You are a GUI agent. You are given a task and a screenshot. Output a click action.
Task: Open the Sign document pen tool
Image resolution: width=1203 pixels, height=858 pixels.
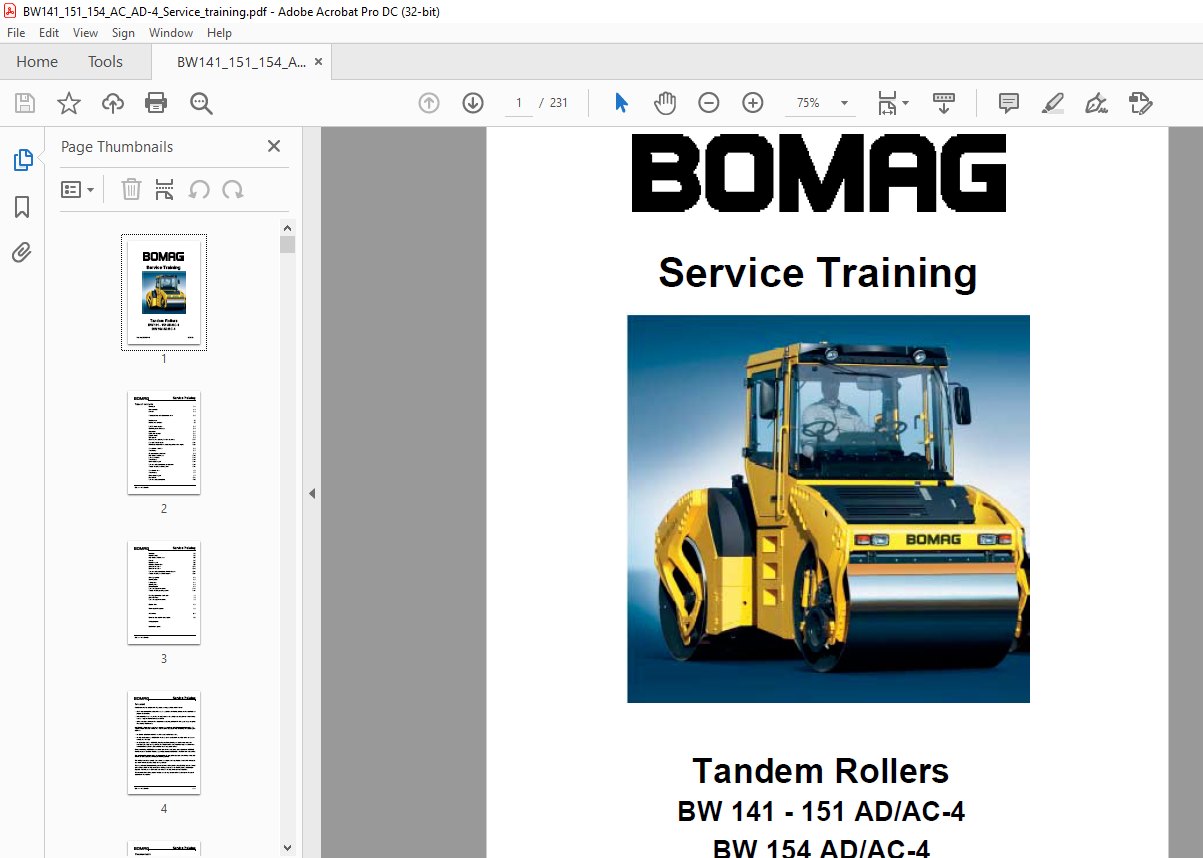[1096, 103]
